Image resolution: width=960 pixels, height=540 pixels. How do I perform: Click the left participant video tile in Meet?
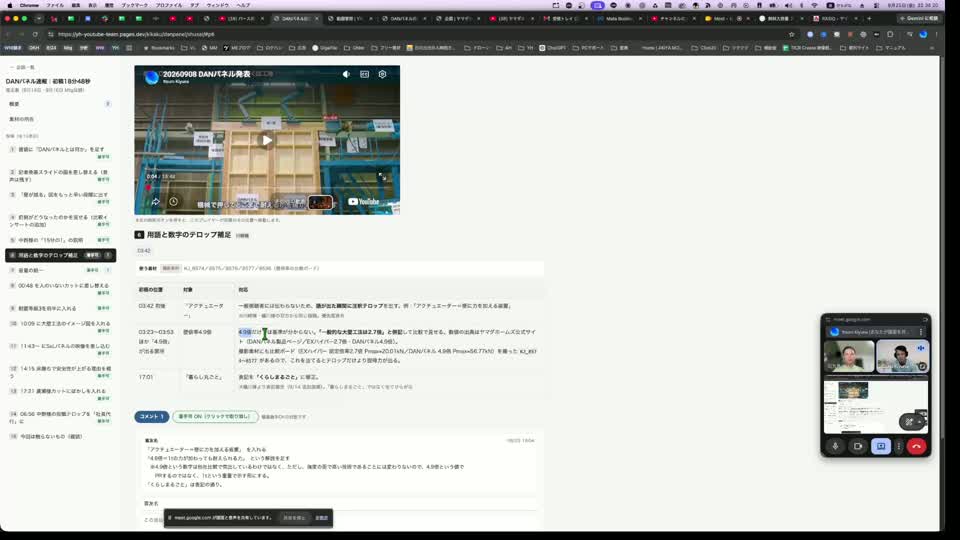(x=849, y=355)
